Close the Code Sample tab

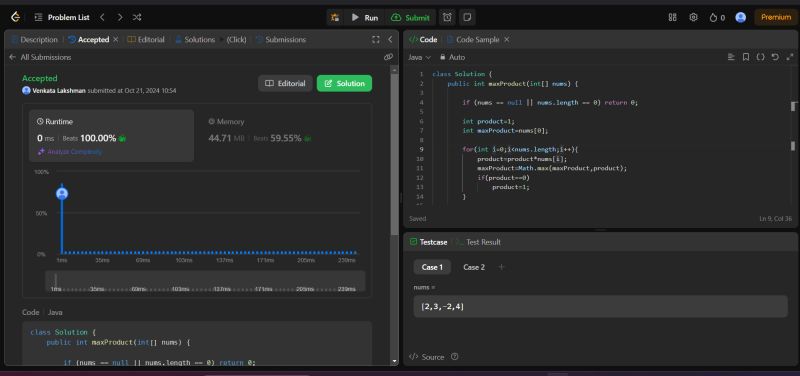[x=506, y=40]
